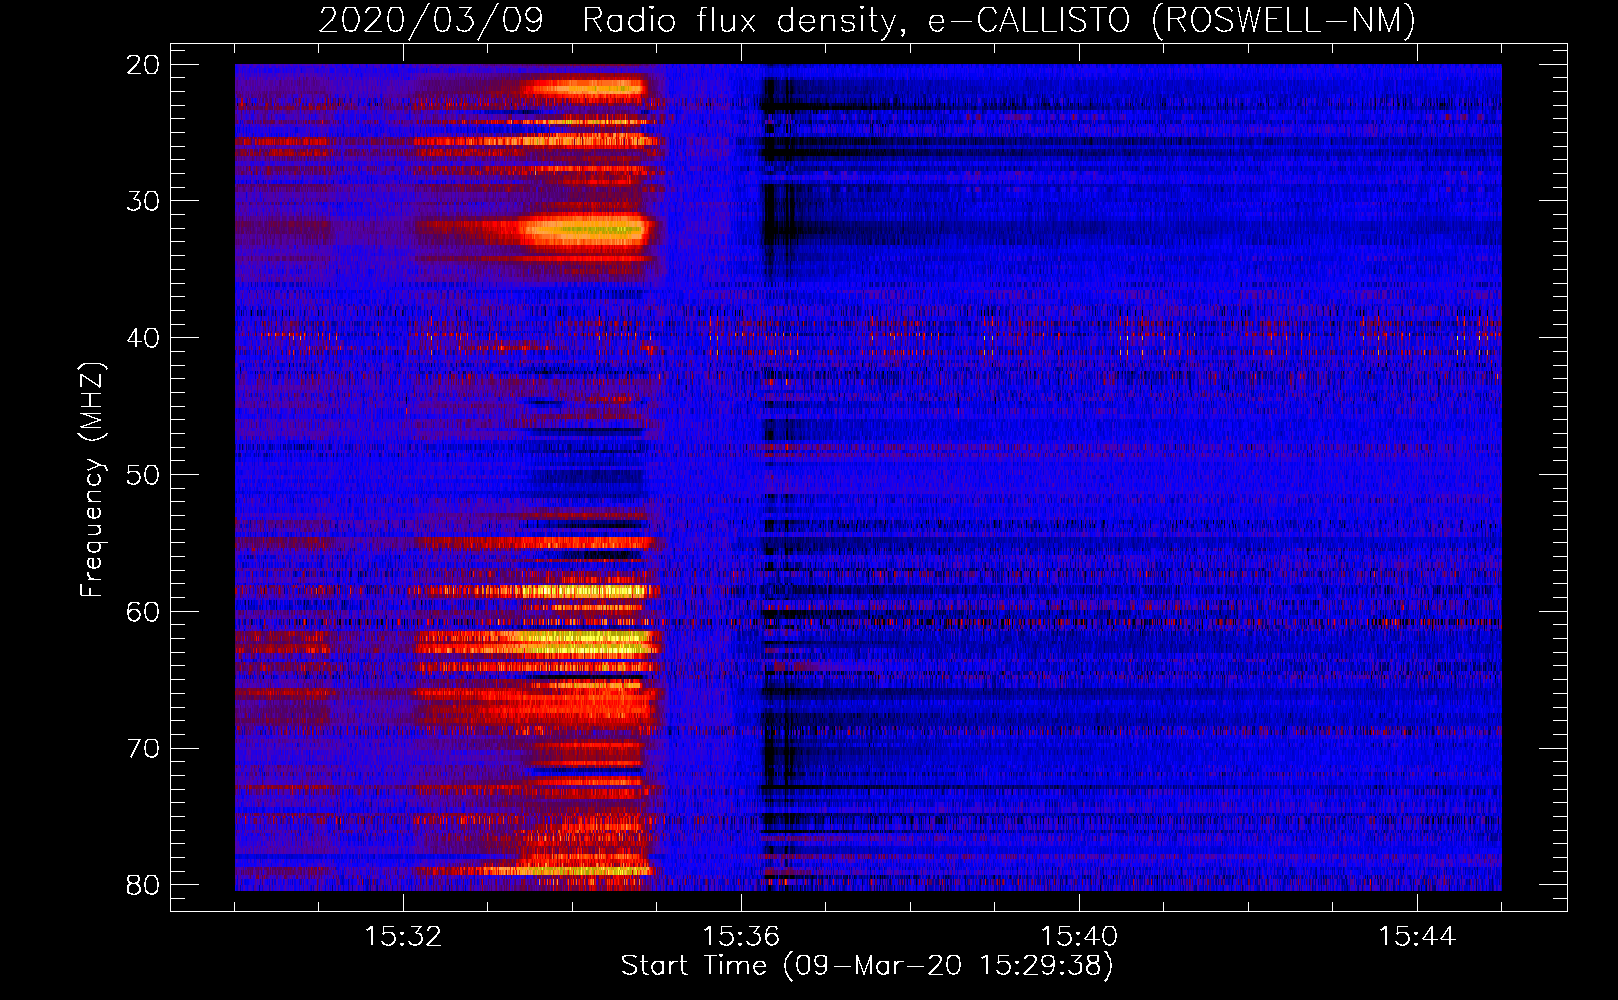The image size is (1618, 1000).
Task: Click the 15:32 time tick label
Action: (x=403, y=937)
